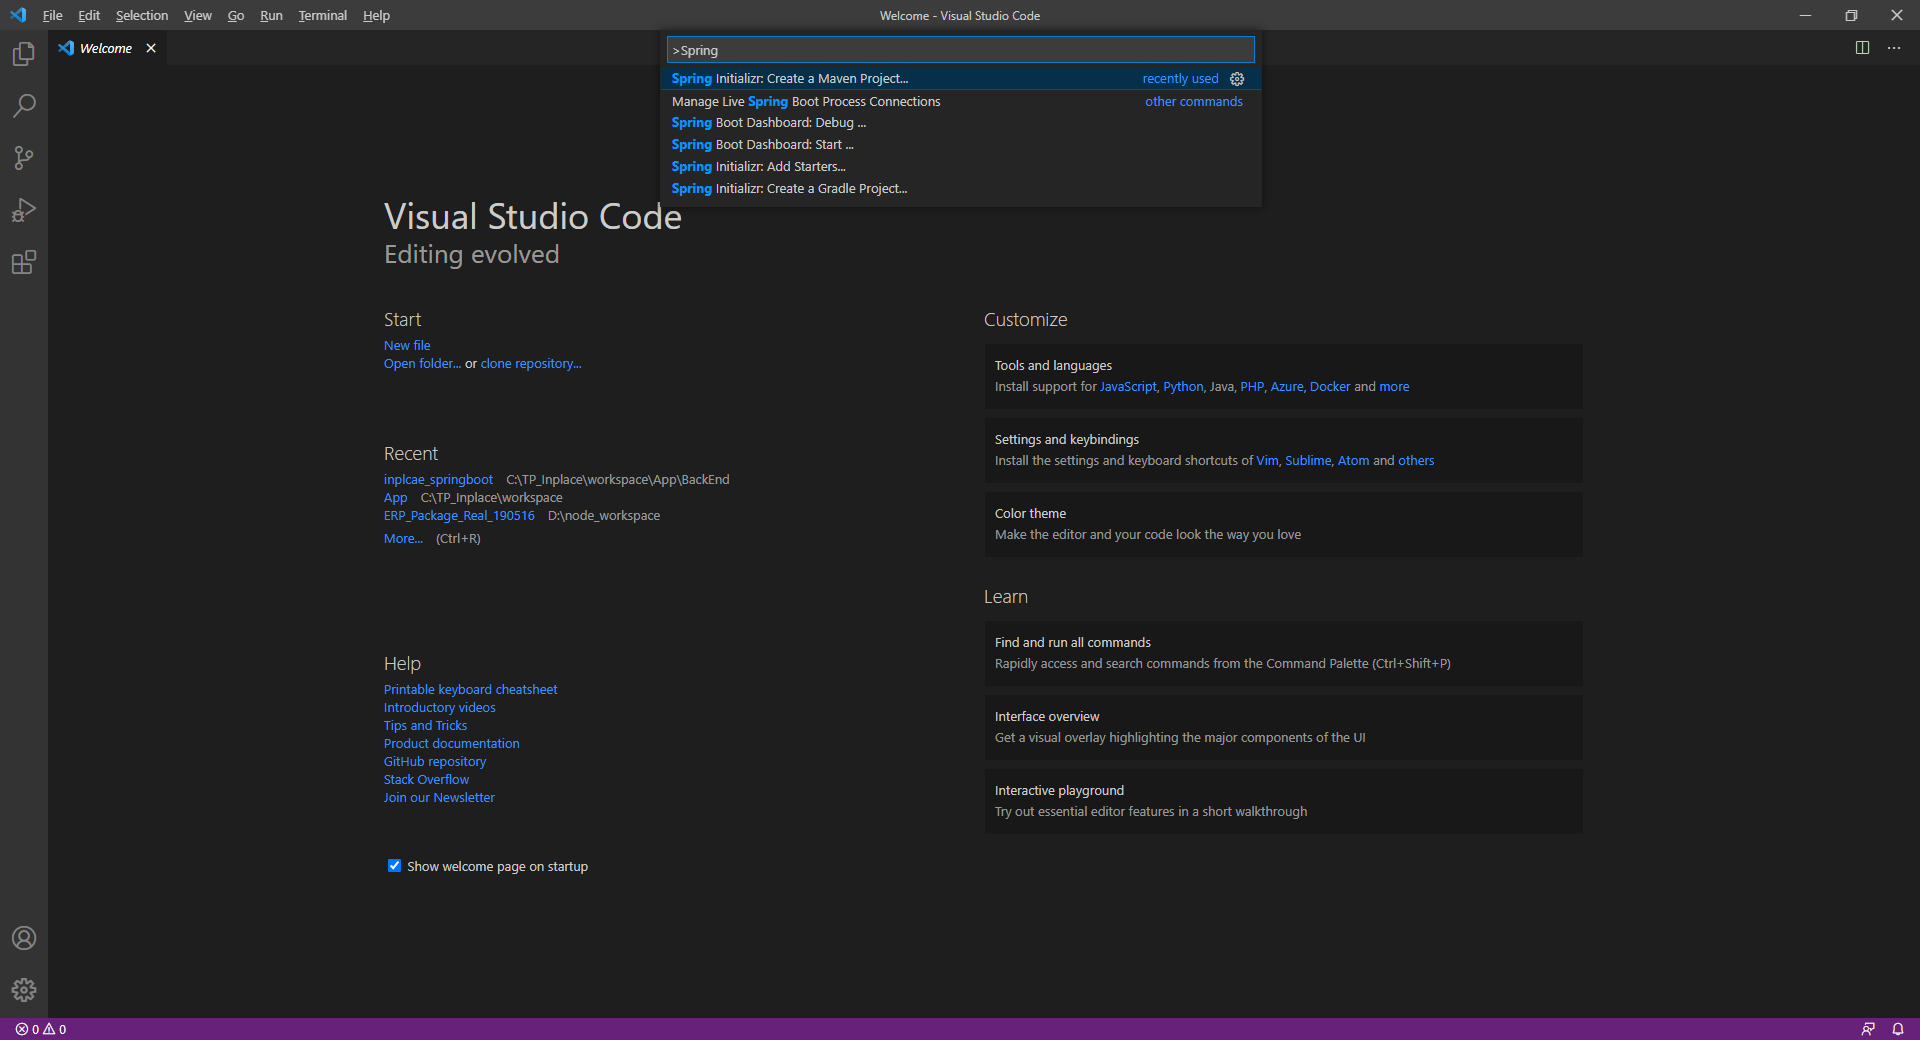
Task: Open the Accounts menu icon
Action: (24, 938)
